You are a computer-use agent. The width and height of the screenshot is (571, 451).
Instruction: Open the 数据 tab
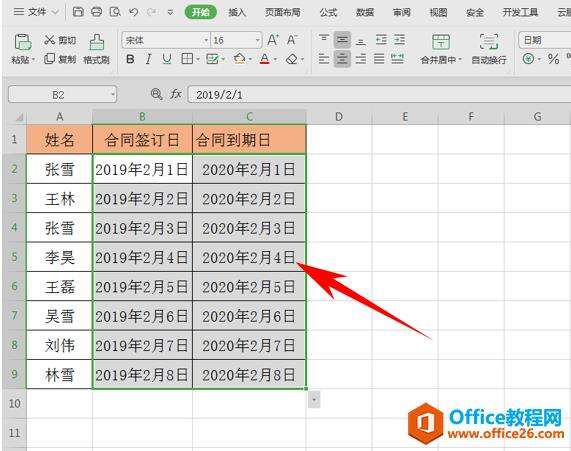(365, 12)
